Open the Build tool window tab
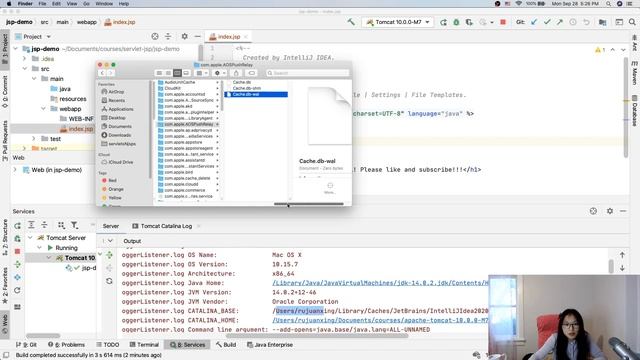The height and width of the screenshot is (360, 640). point(226,345)
